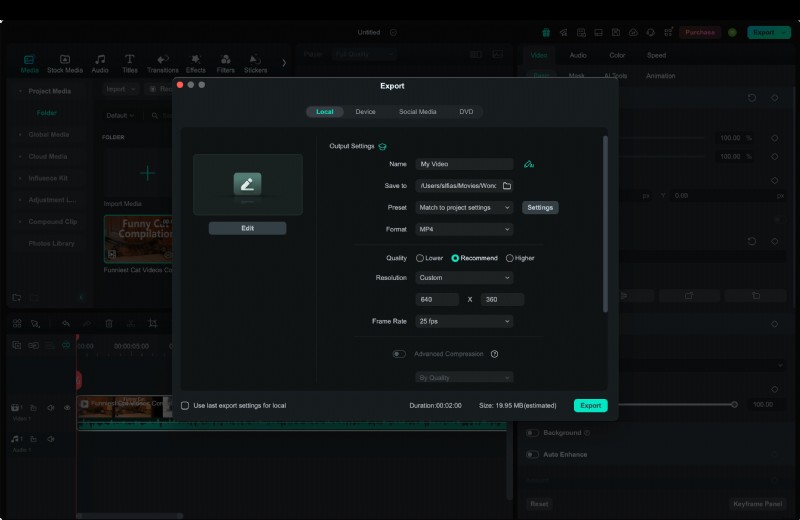
Task: Click the Edit thumbnail button
Action: click(247, 228)
